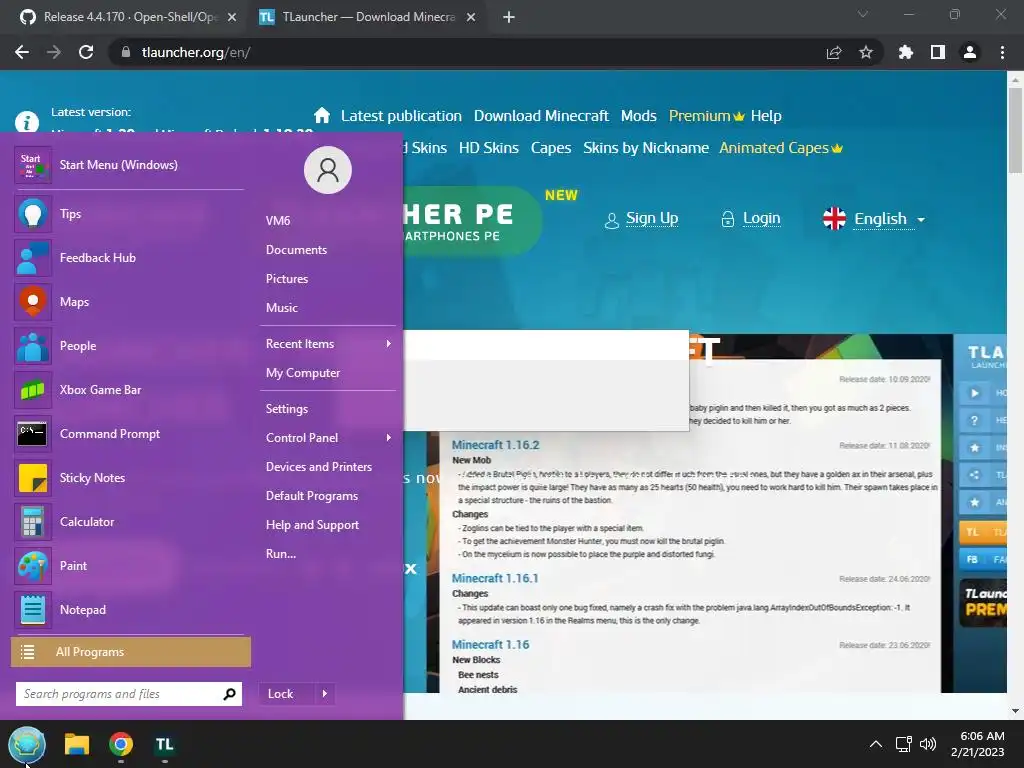Open My Computer entry
The height and width of the screenshot is (768, 1024).
pos(303,373)
